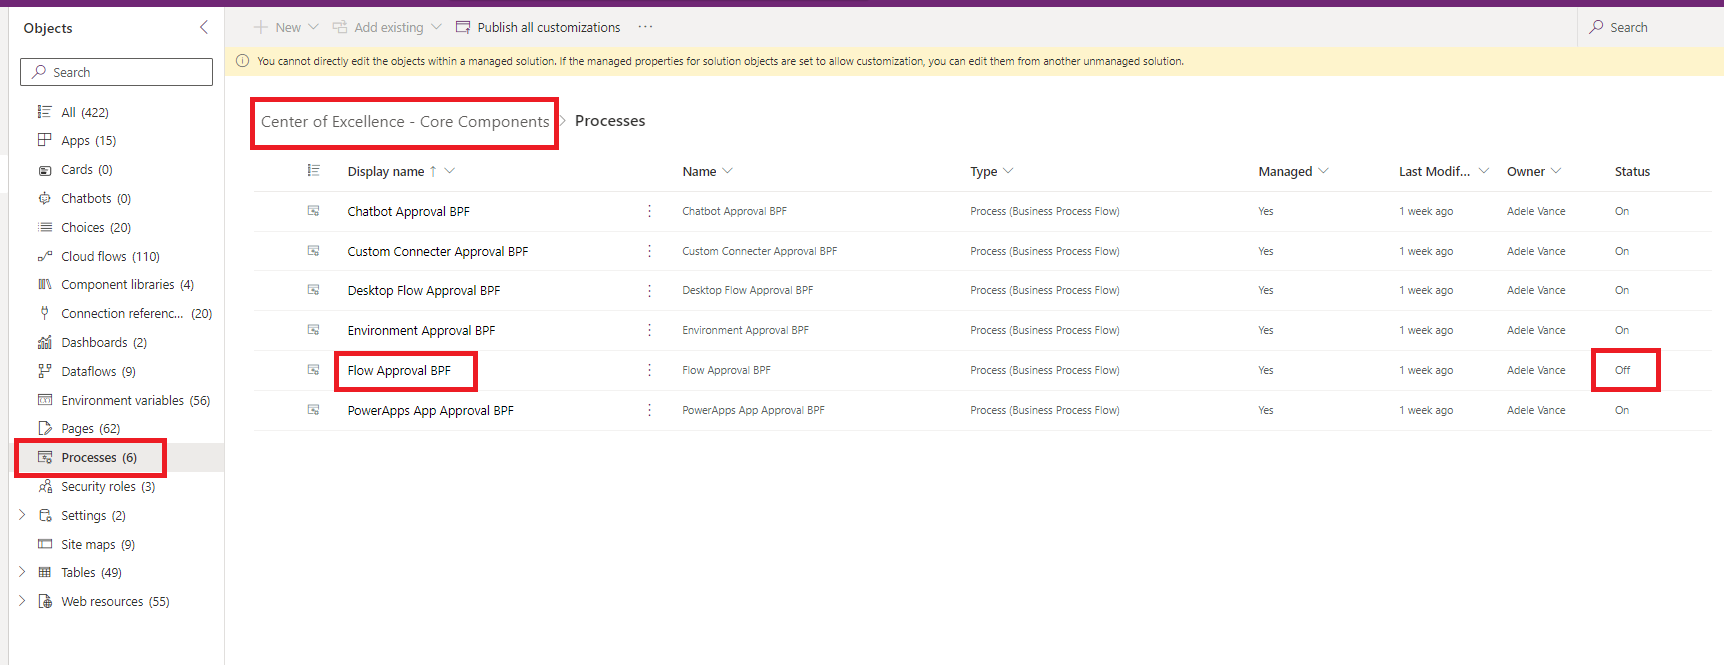This screenshot has width=1724, height=665.
Task: Click the Cards (0) icon
Action: (44, 170)
